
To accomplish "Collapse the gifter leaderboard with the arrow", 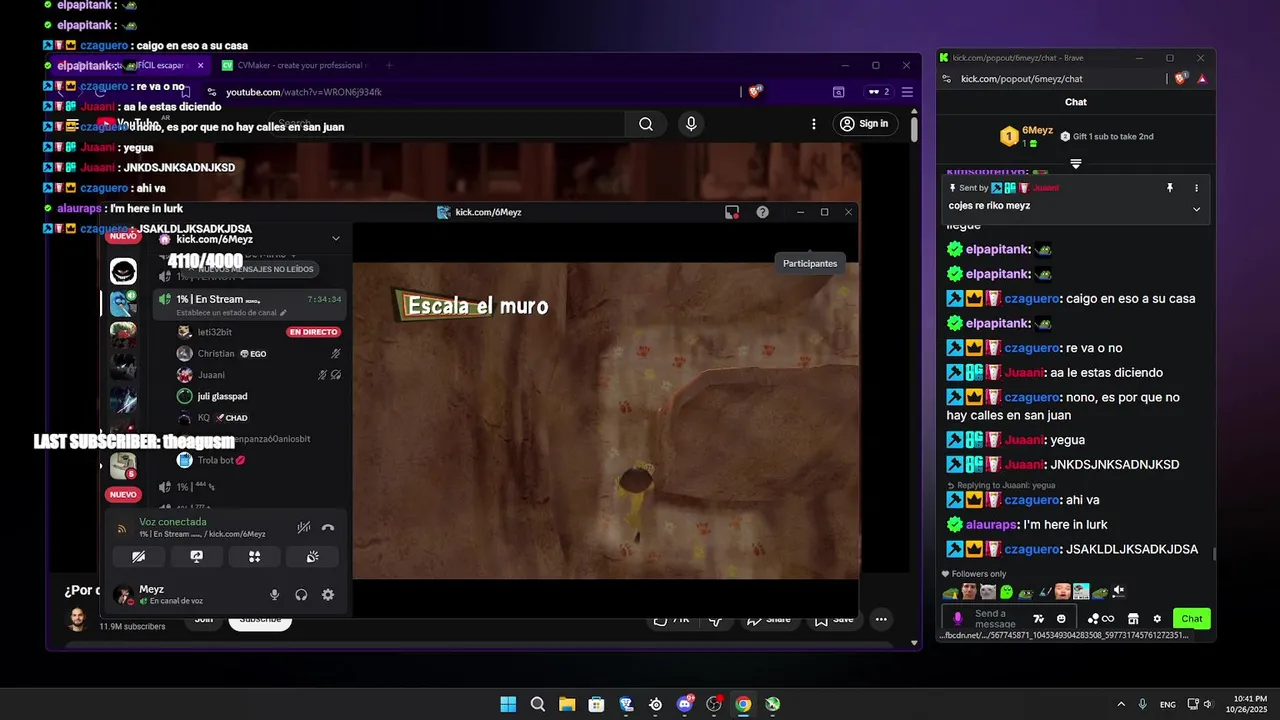I will 1076,163.
